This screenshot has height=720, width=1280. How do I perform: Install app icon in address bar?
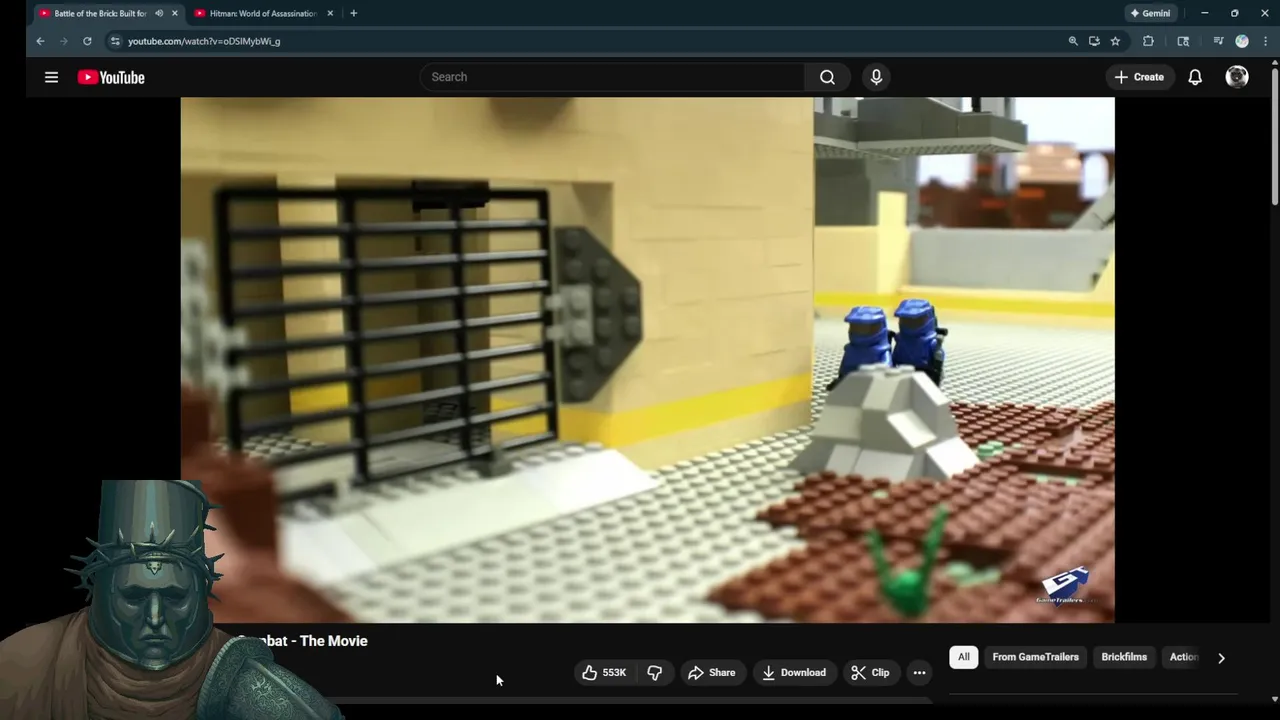tap(1094, 41)
